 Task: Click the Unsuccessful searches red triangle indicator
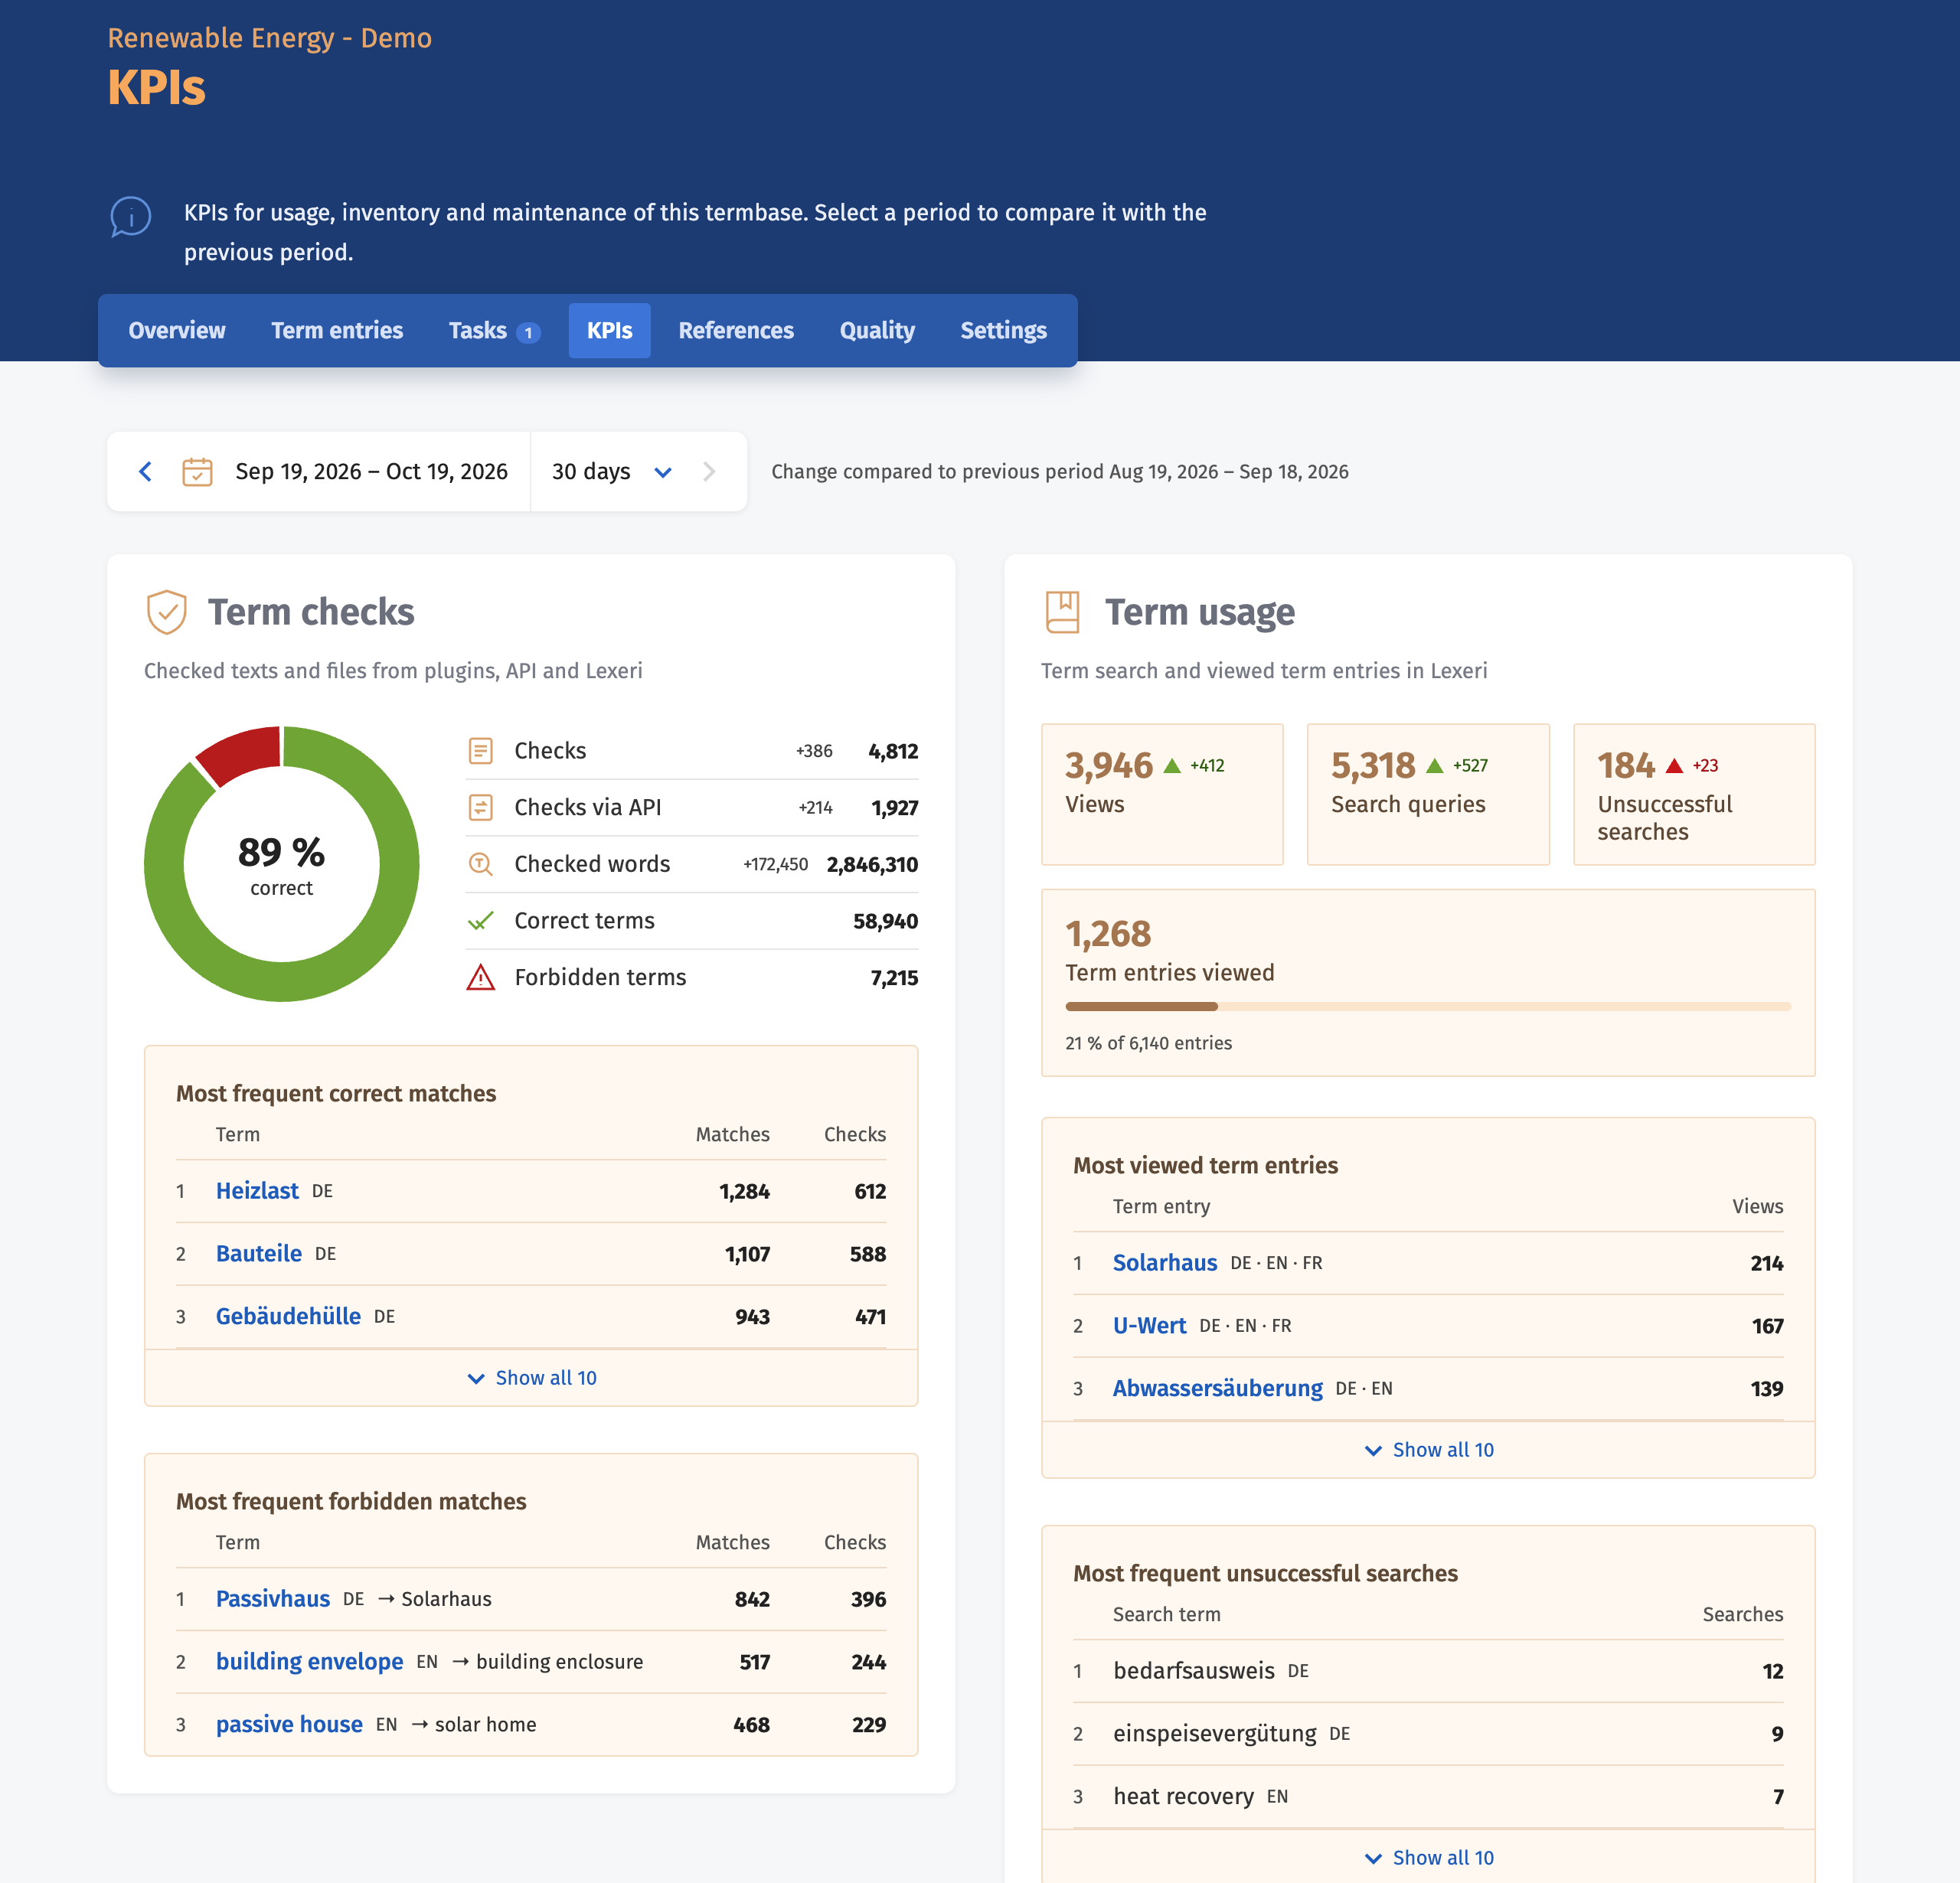click(1674, 766)
